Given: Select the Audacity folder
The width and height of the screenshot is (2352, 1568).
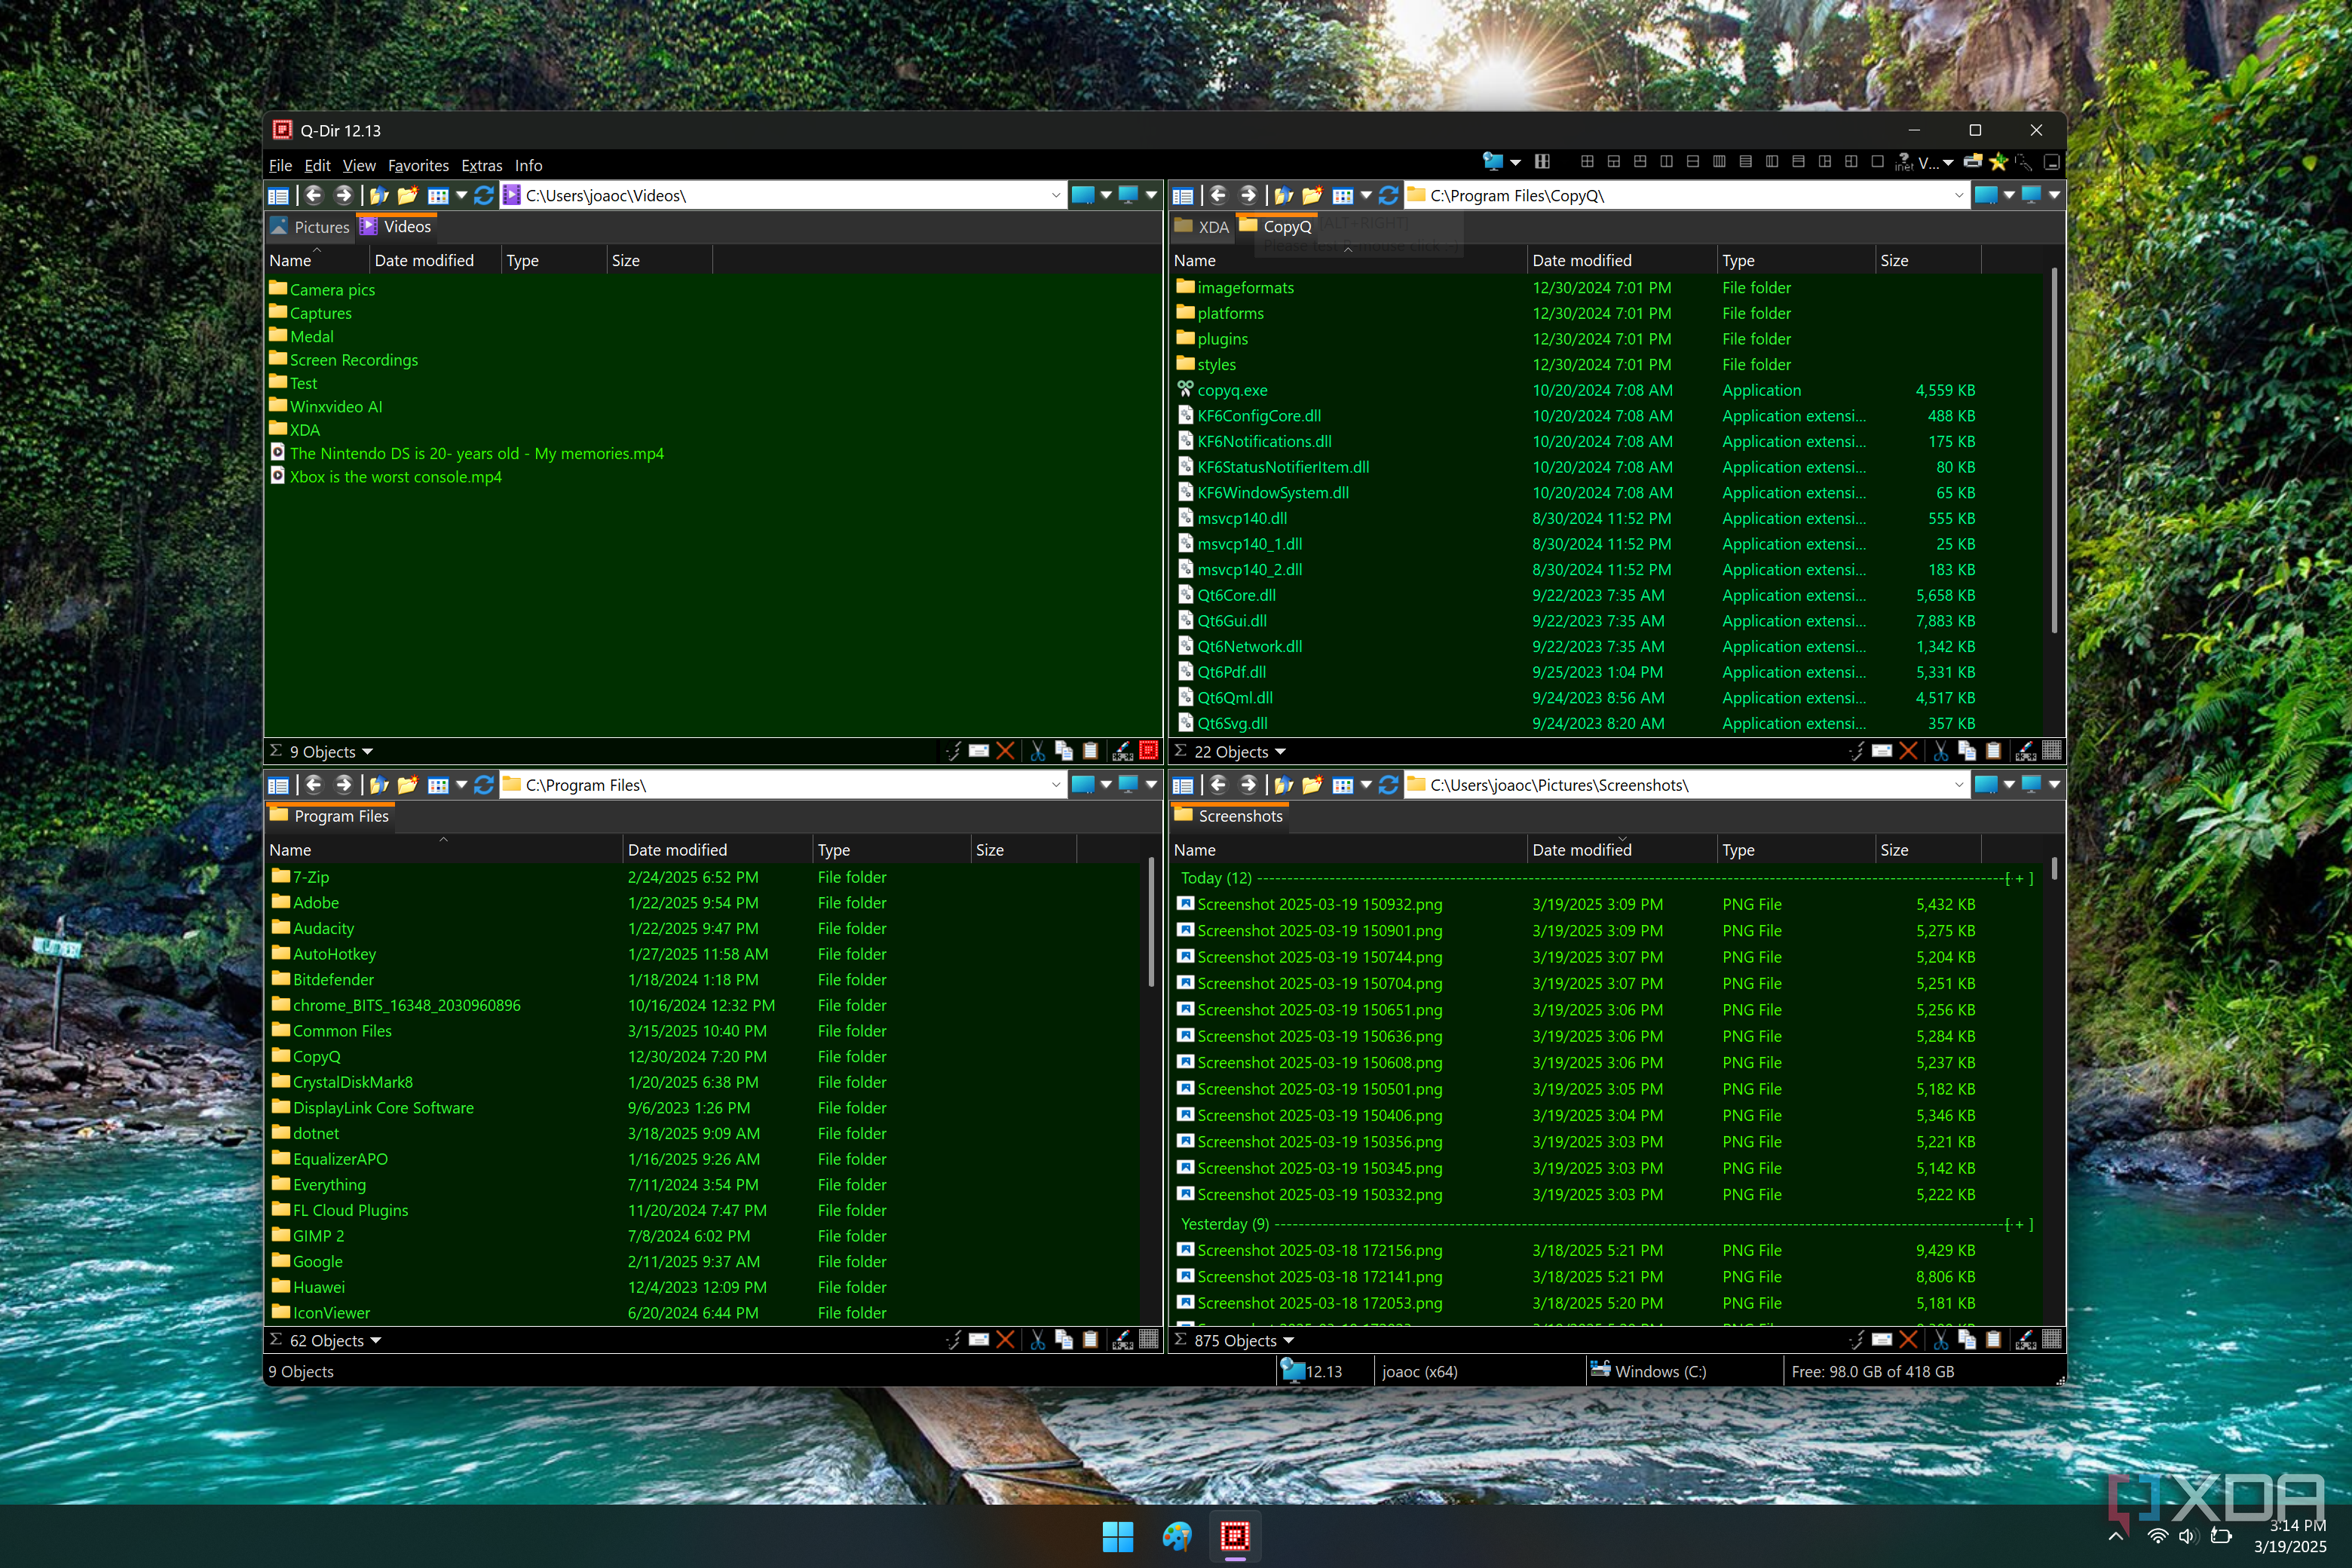Looking at the screenshot, I should [323, 928].
